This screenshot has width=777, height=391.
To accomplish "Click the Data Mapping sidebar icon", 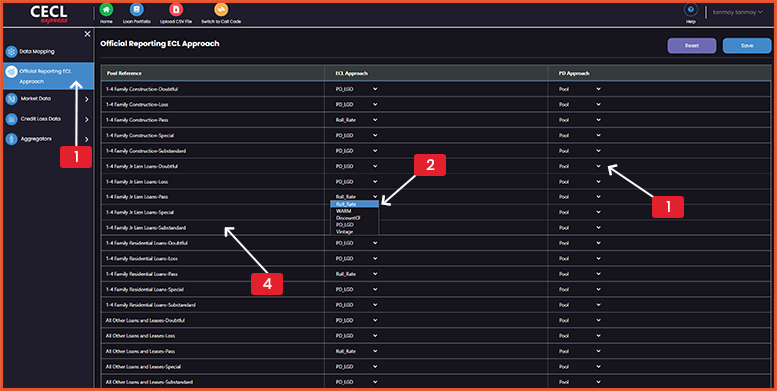I will point(11,52).
